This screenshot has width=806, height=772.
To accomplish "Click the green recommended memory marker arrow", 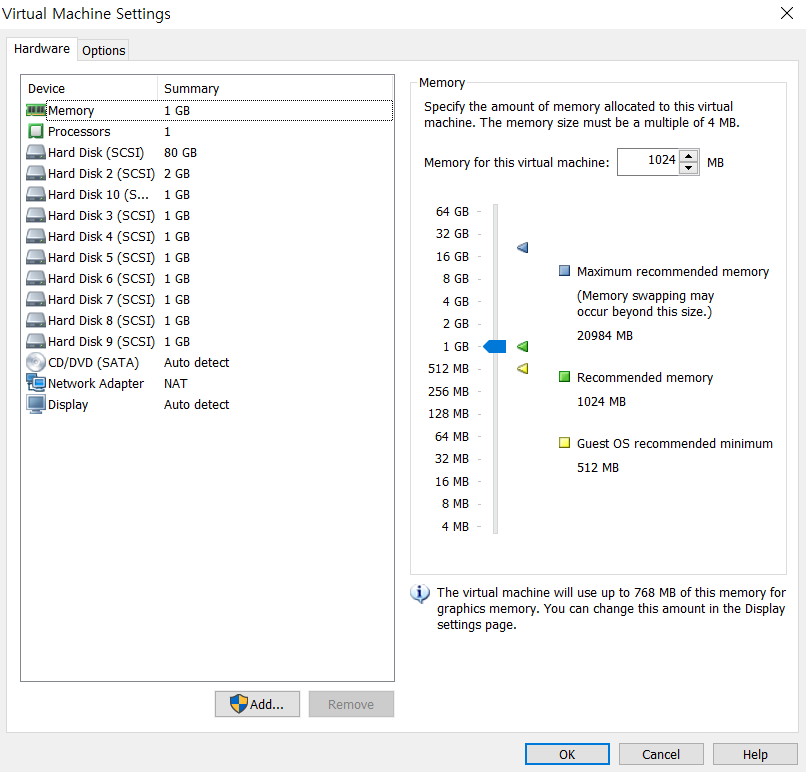I will click(x=523, y=346).
